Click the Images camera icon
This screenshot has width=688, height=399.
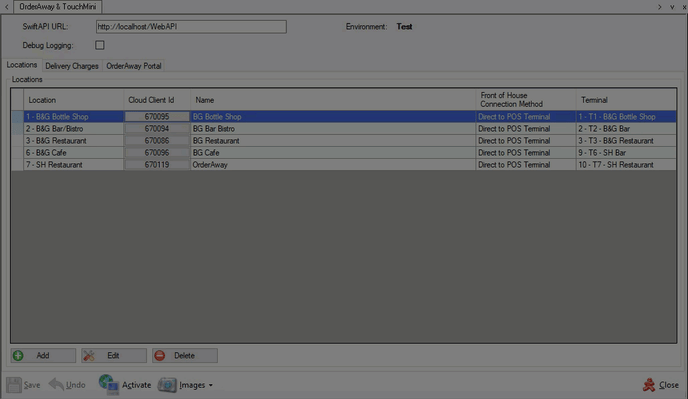[167, 385]
